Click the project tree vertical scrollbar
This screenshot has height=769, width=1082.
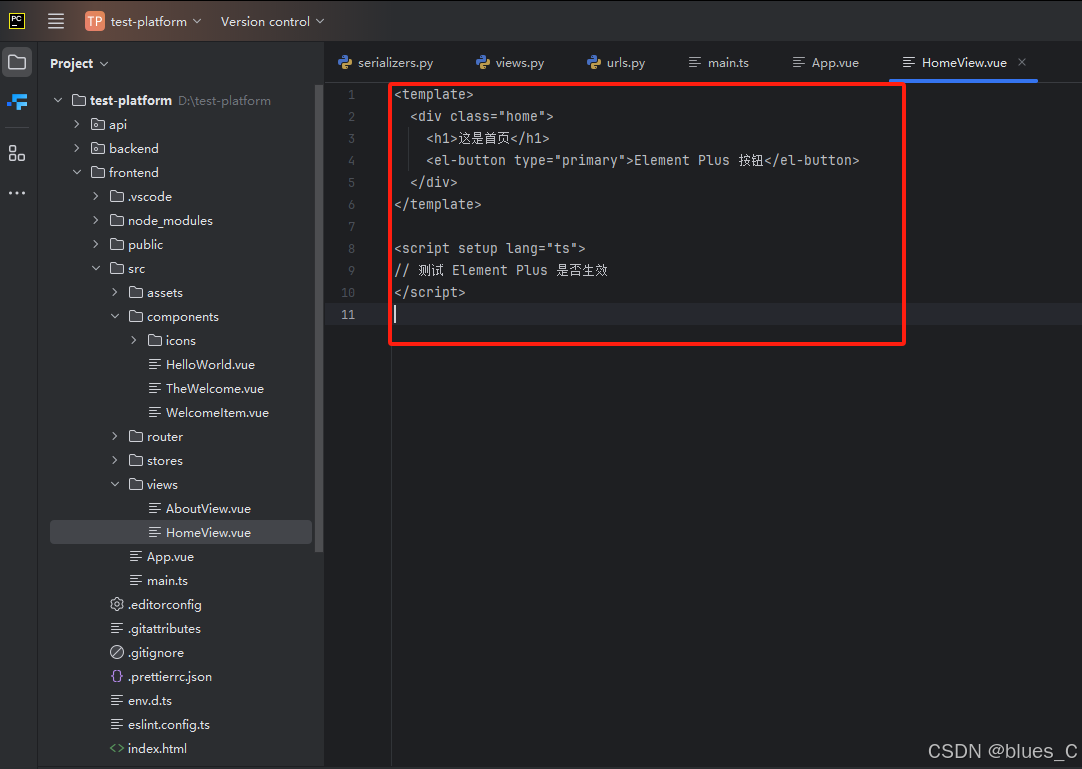click(319, 318)
